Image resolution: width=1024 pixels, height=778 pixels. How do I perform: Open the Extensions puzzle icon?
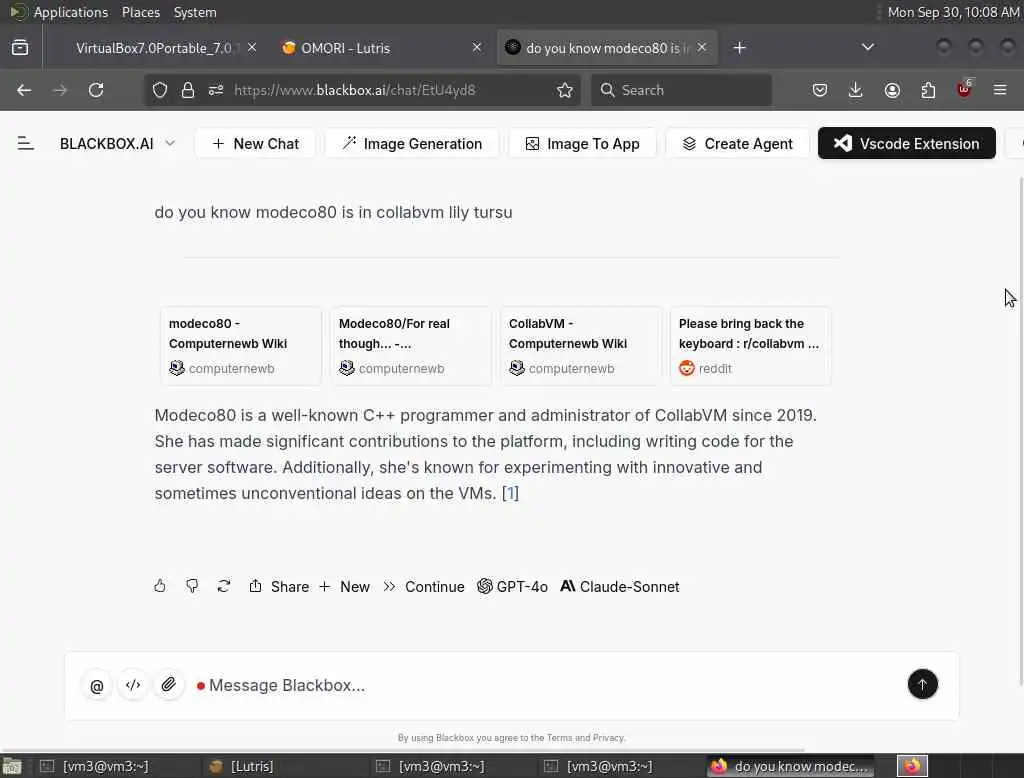pos(928,90)
